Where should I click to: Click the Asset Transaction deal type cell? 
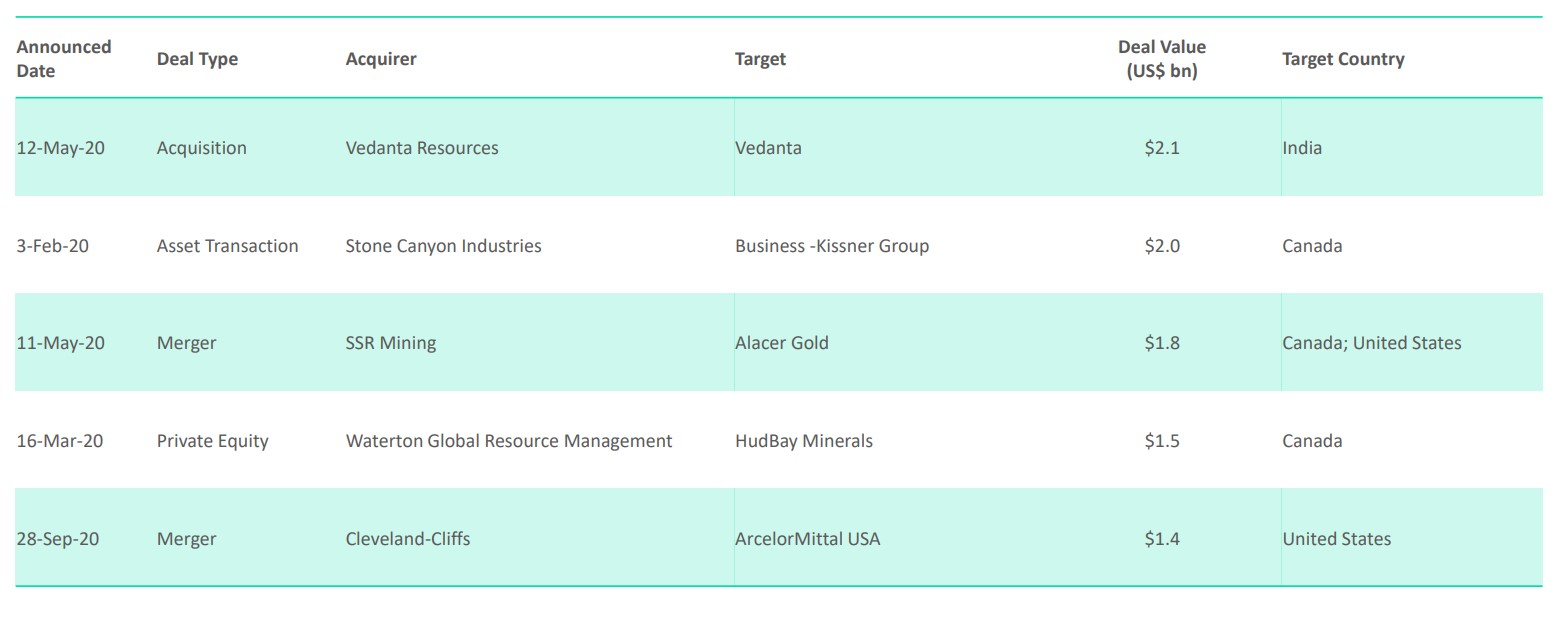point(228,246)
